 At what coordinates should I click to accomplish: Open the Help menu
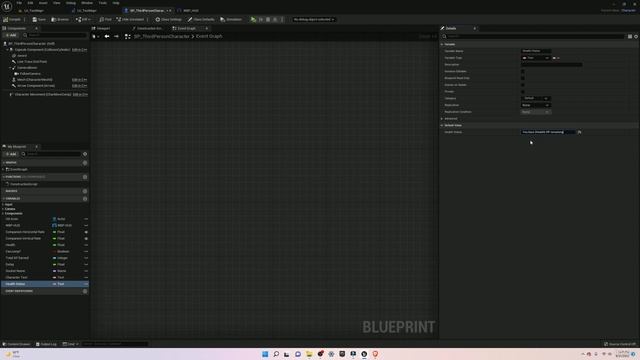116,3
